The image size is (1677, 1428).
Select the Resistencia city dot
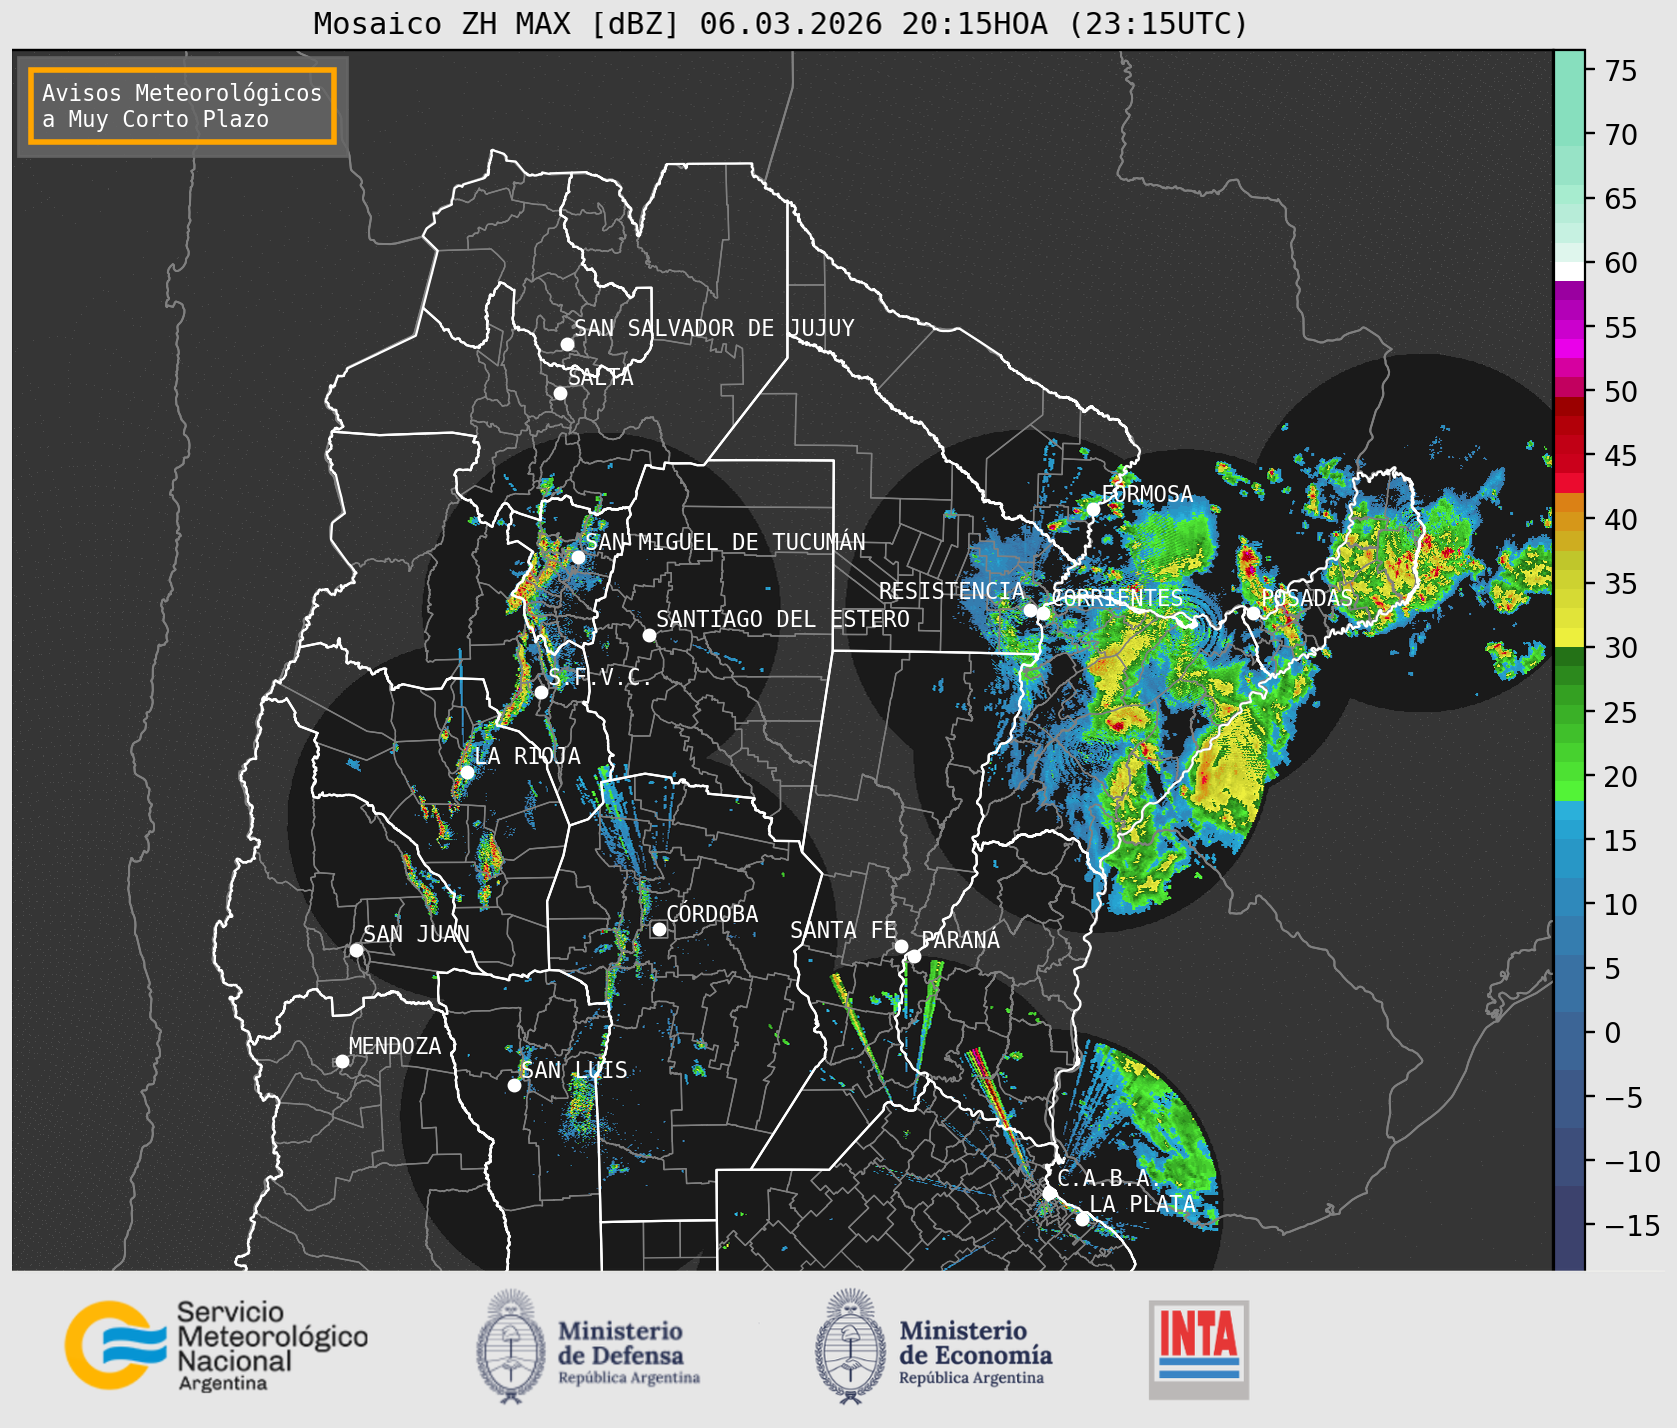tap(1030, 610)
